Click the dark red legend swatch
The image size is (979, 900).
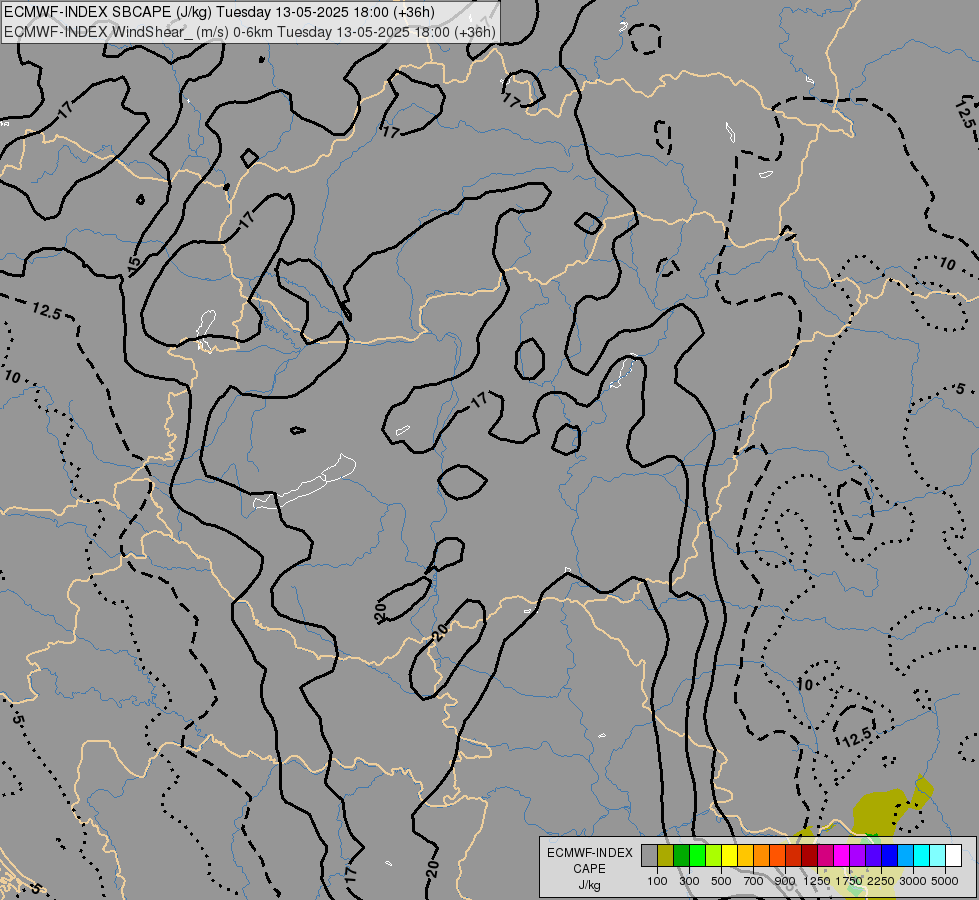tap(810, 855)
